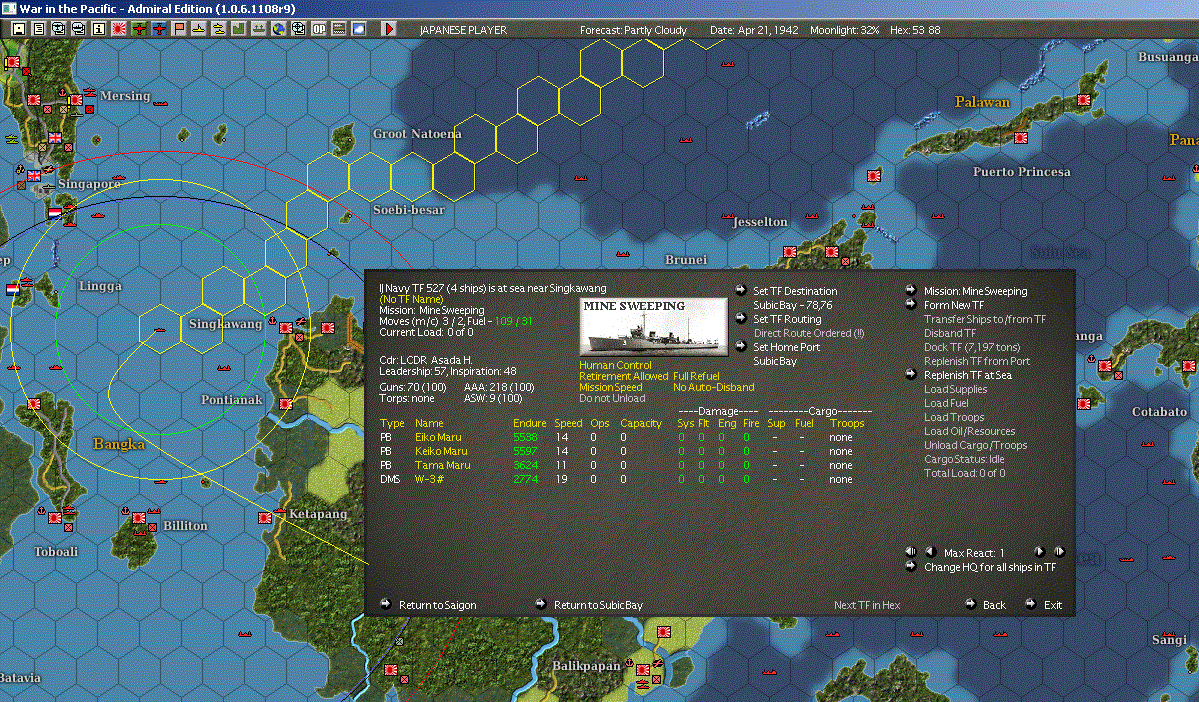Select Form New TF option
Image resolution: width=1199 pixels, height=702 pixels.
[954, 304]
